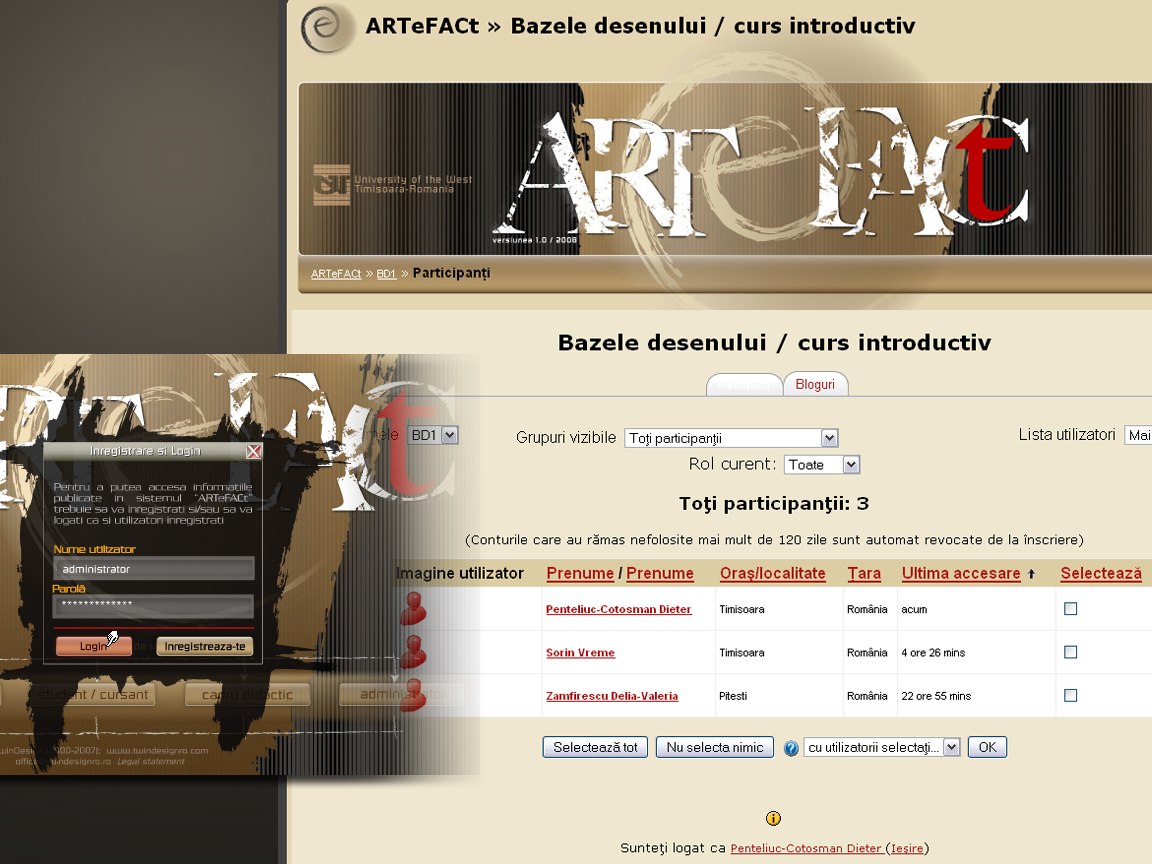This screenshot has height=864, width=1152.
Task: Open the Rol curent dropdown
Action: coord(821,464)
